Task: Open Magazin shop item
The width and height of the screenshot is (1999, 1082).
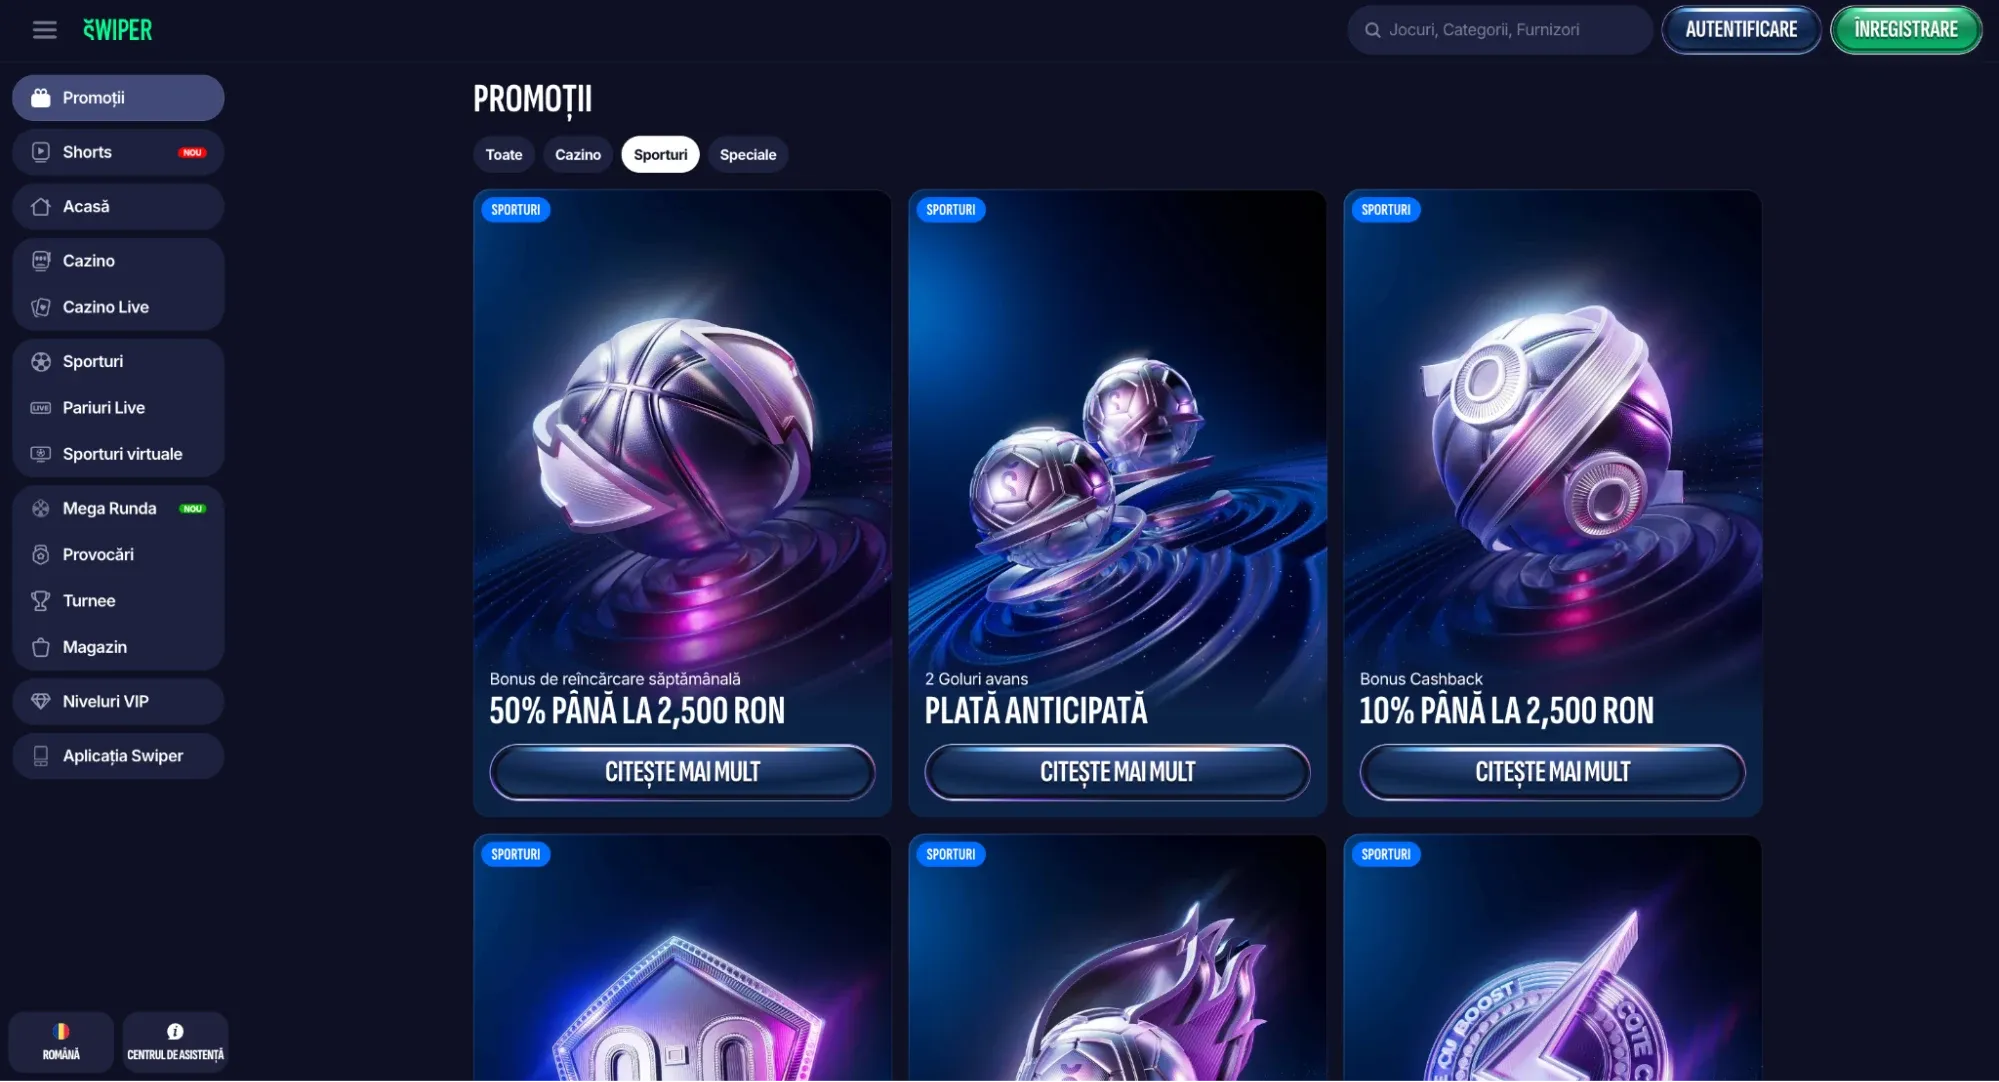Action: [118, 647]
